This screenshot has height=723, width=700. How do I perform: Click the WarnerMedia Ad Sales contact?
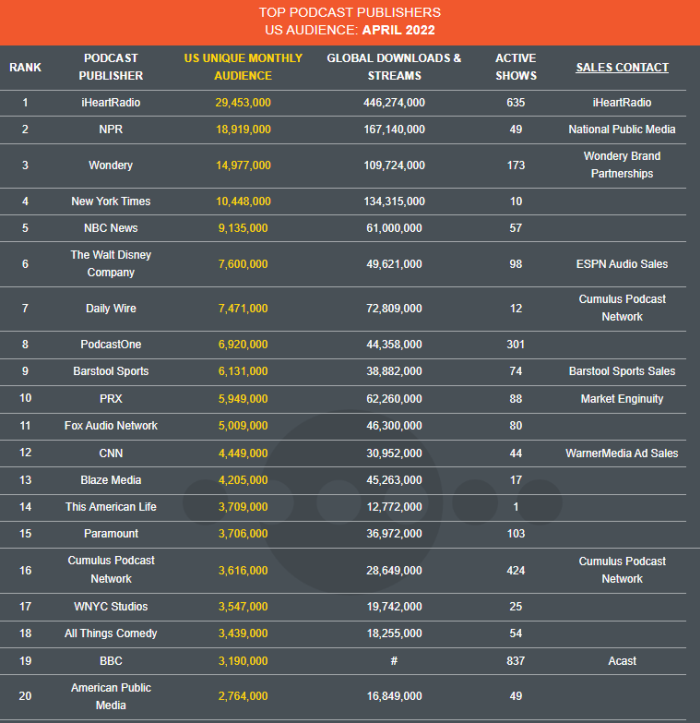622,453
